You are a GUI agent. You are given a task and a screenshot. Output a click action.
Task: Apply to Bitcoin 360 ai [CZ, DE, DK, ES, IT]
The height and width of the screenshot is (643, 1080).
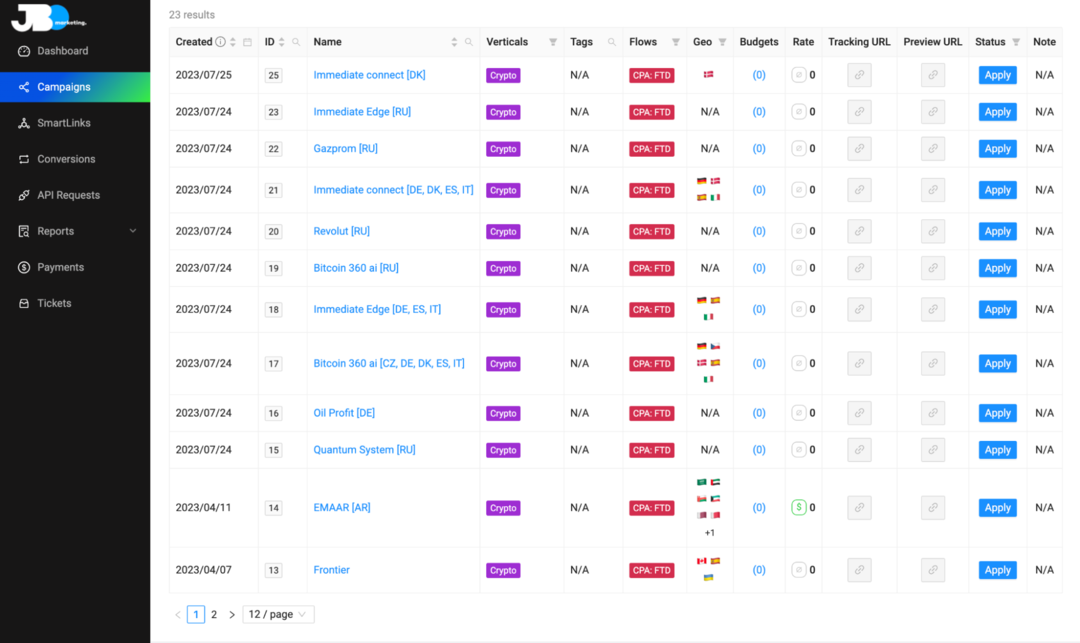click(997, 363)
